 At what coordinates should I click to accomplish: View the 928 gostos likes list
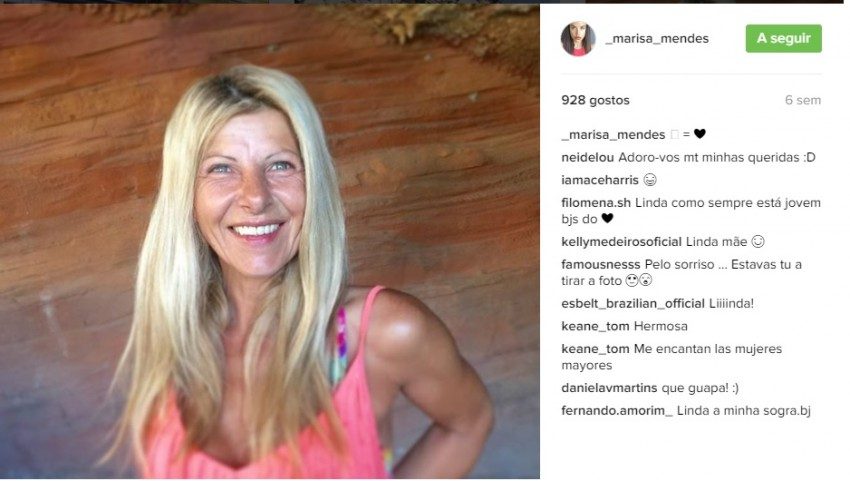coord(595,100)
